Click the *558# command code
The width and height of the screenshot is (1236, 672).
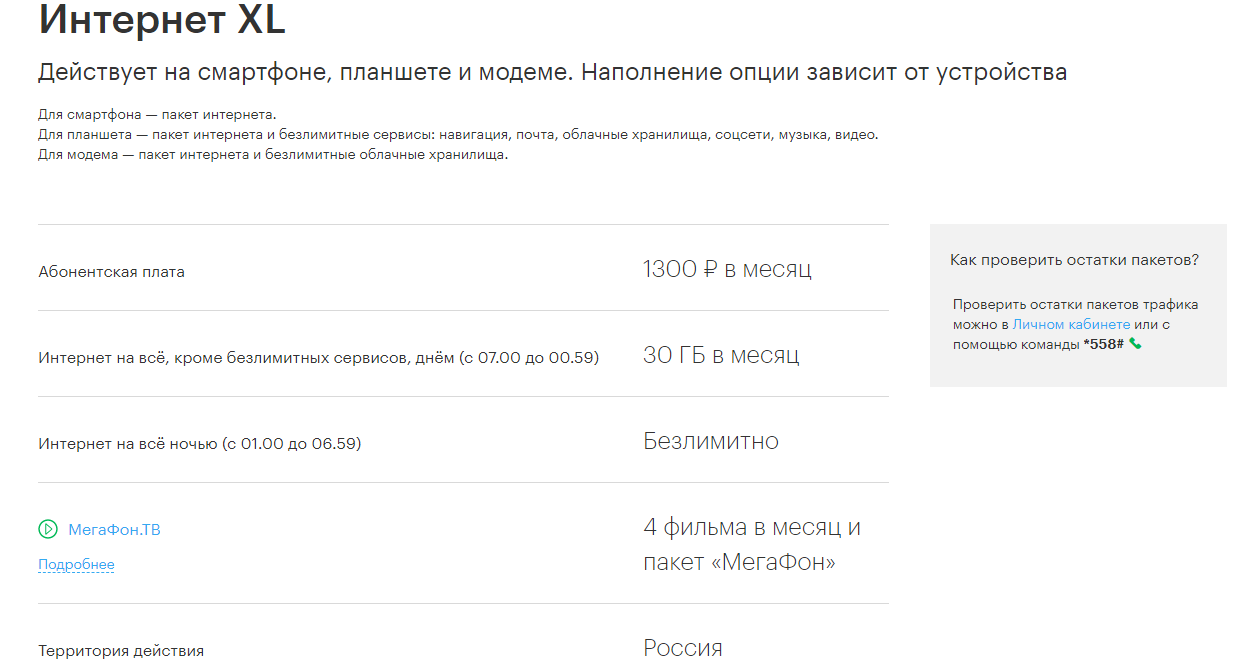pos(1103,344)
